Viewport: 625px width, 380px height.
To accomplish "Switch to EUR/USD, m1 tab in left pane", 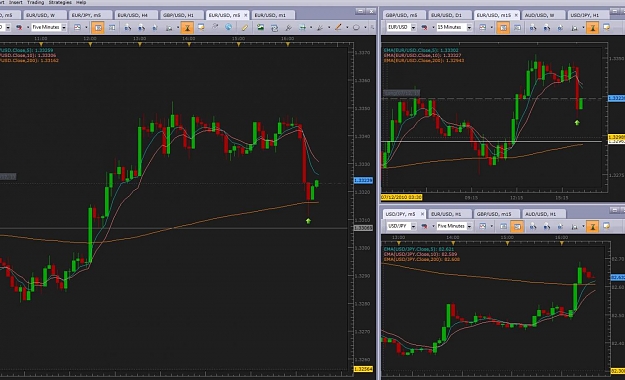I will pyautogui.click(x=273, y=15).
